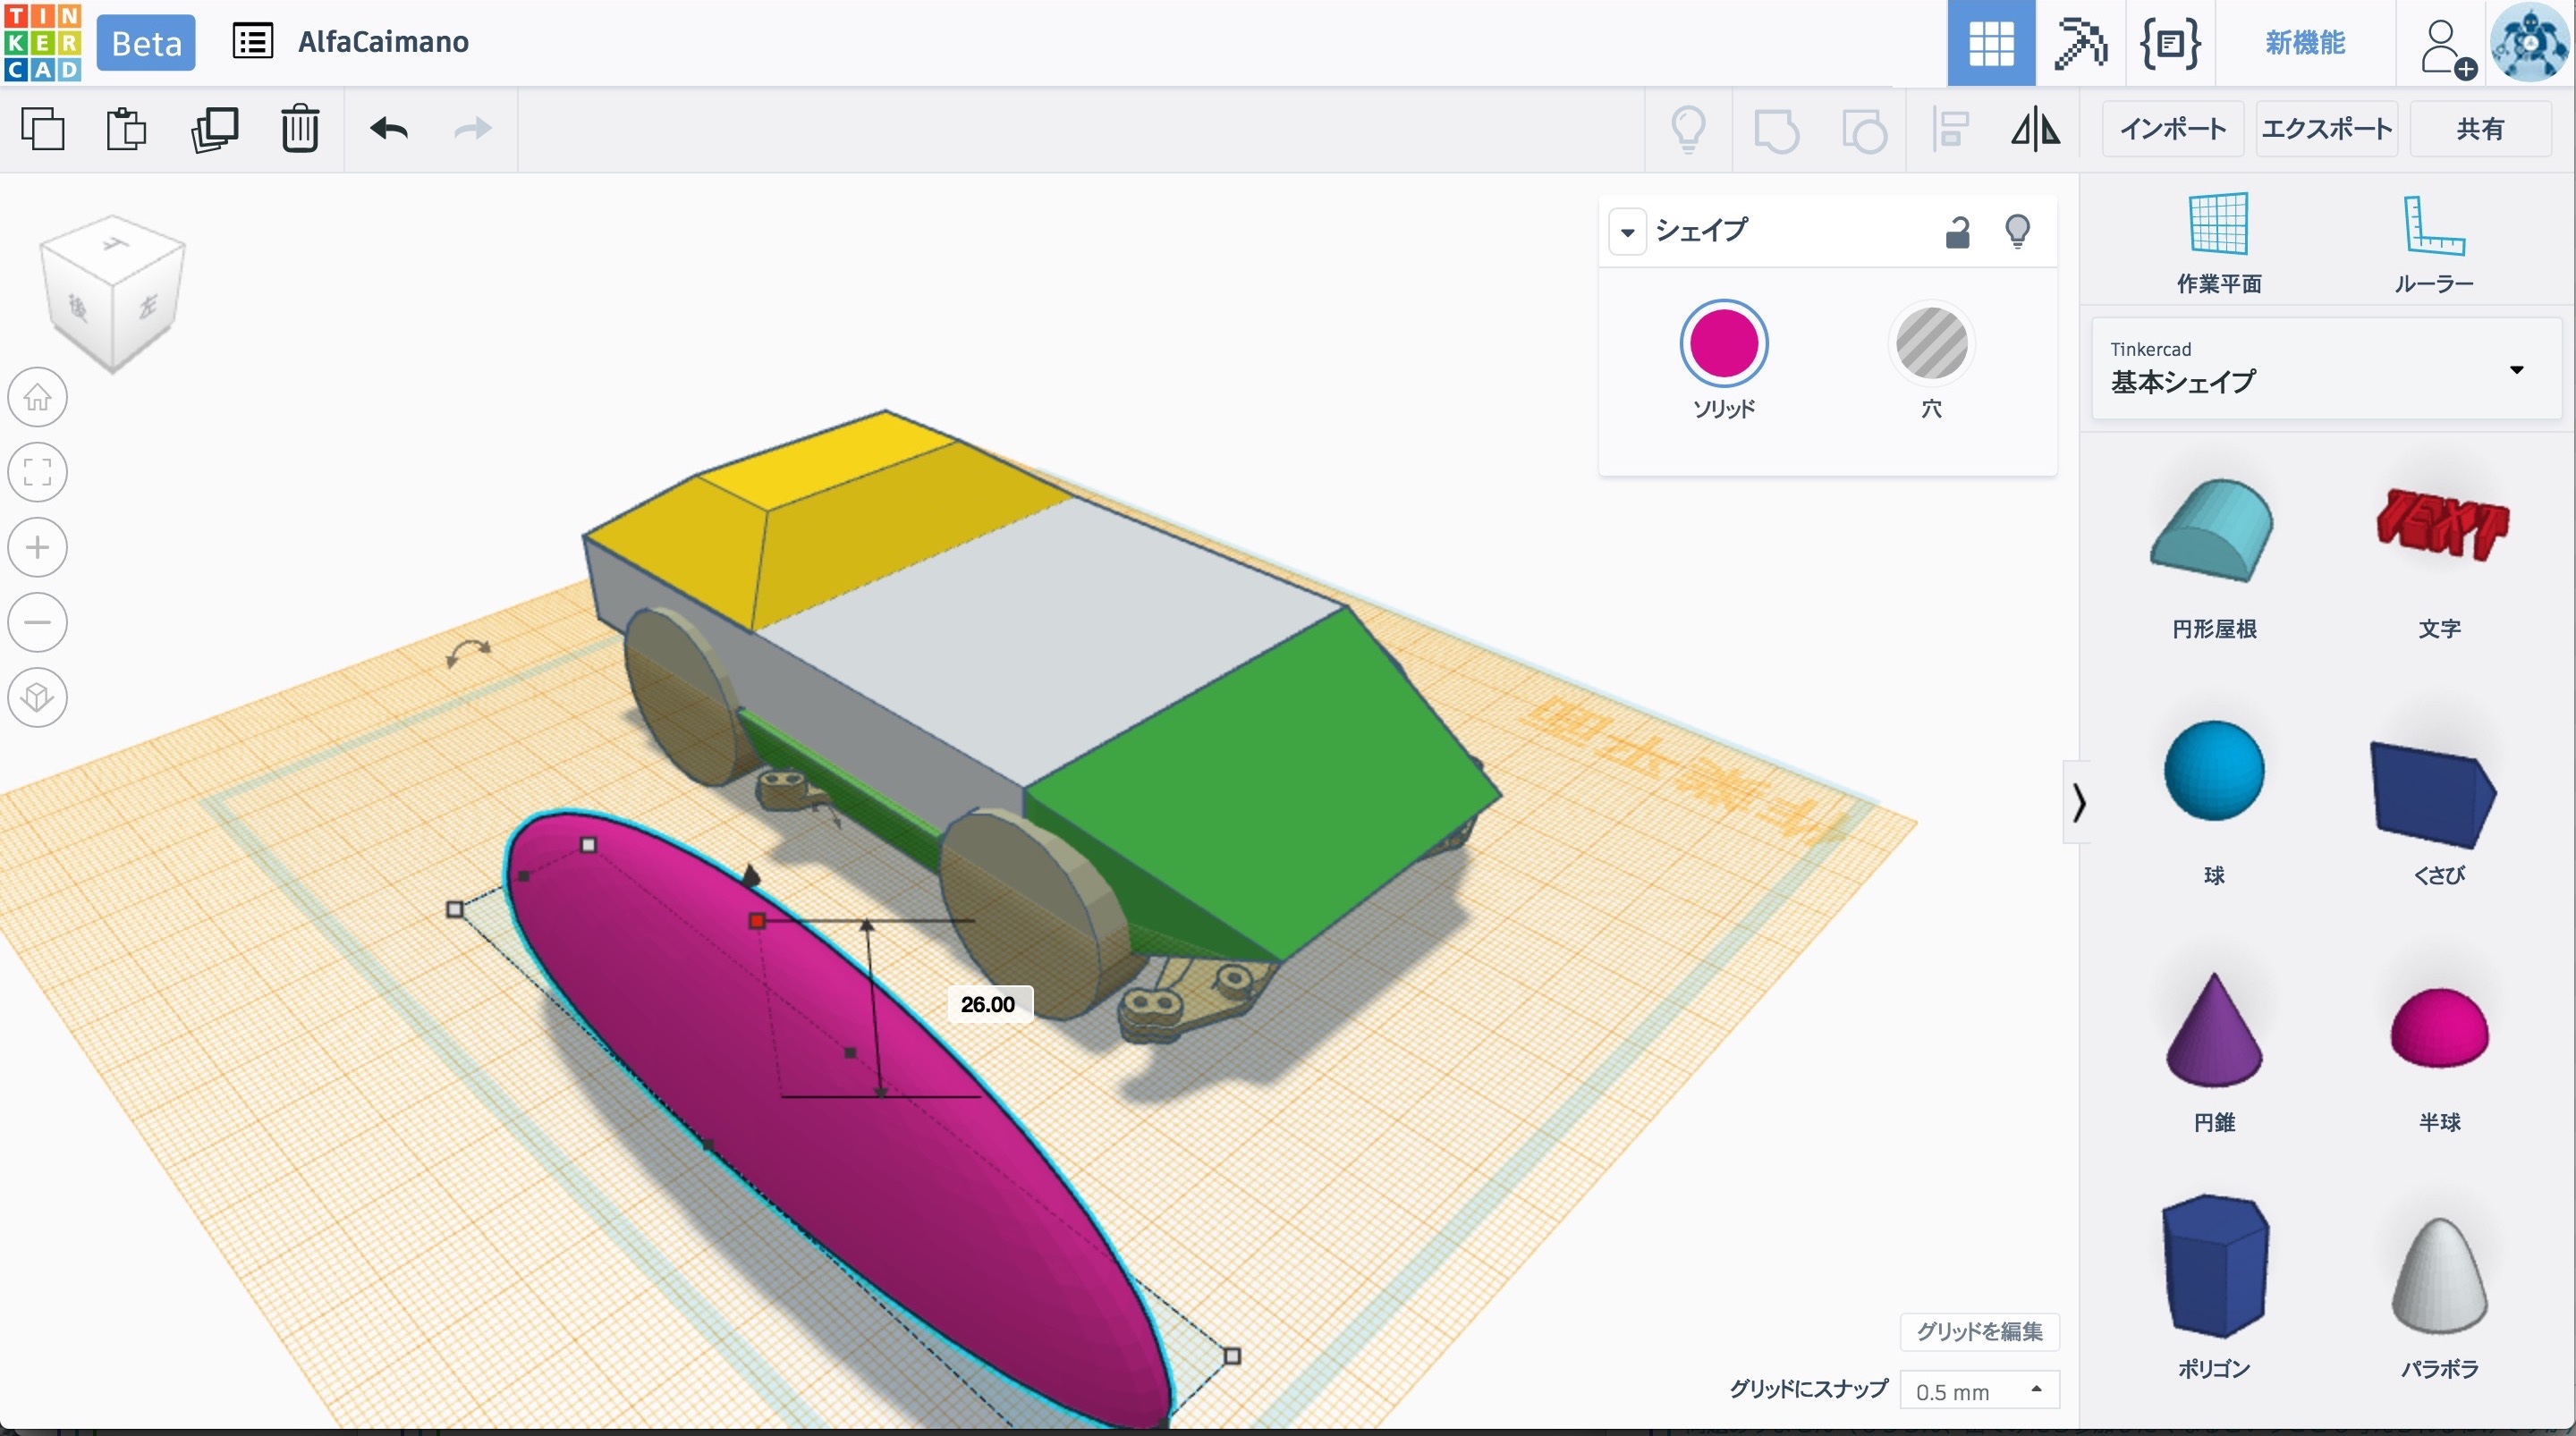Toggle the lock editing padlock in the shape panel

(1957, 232)
